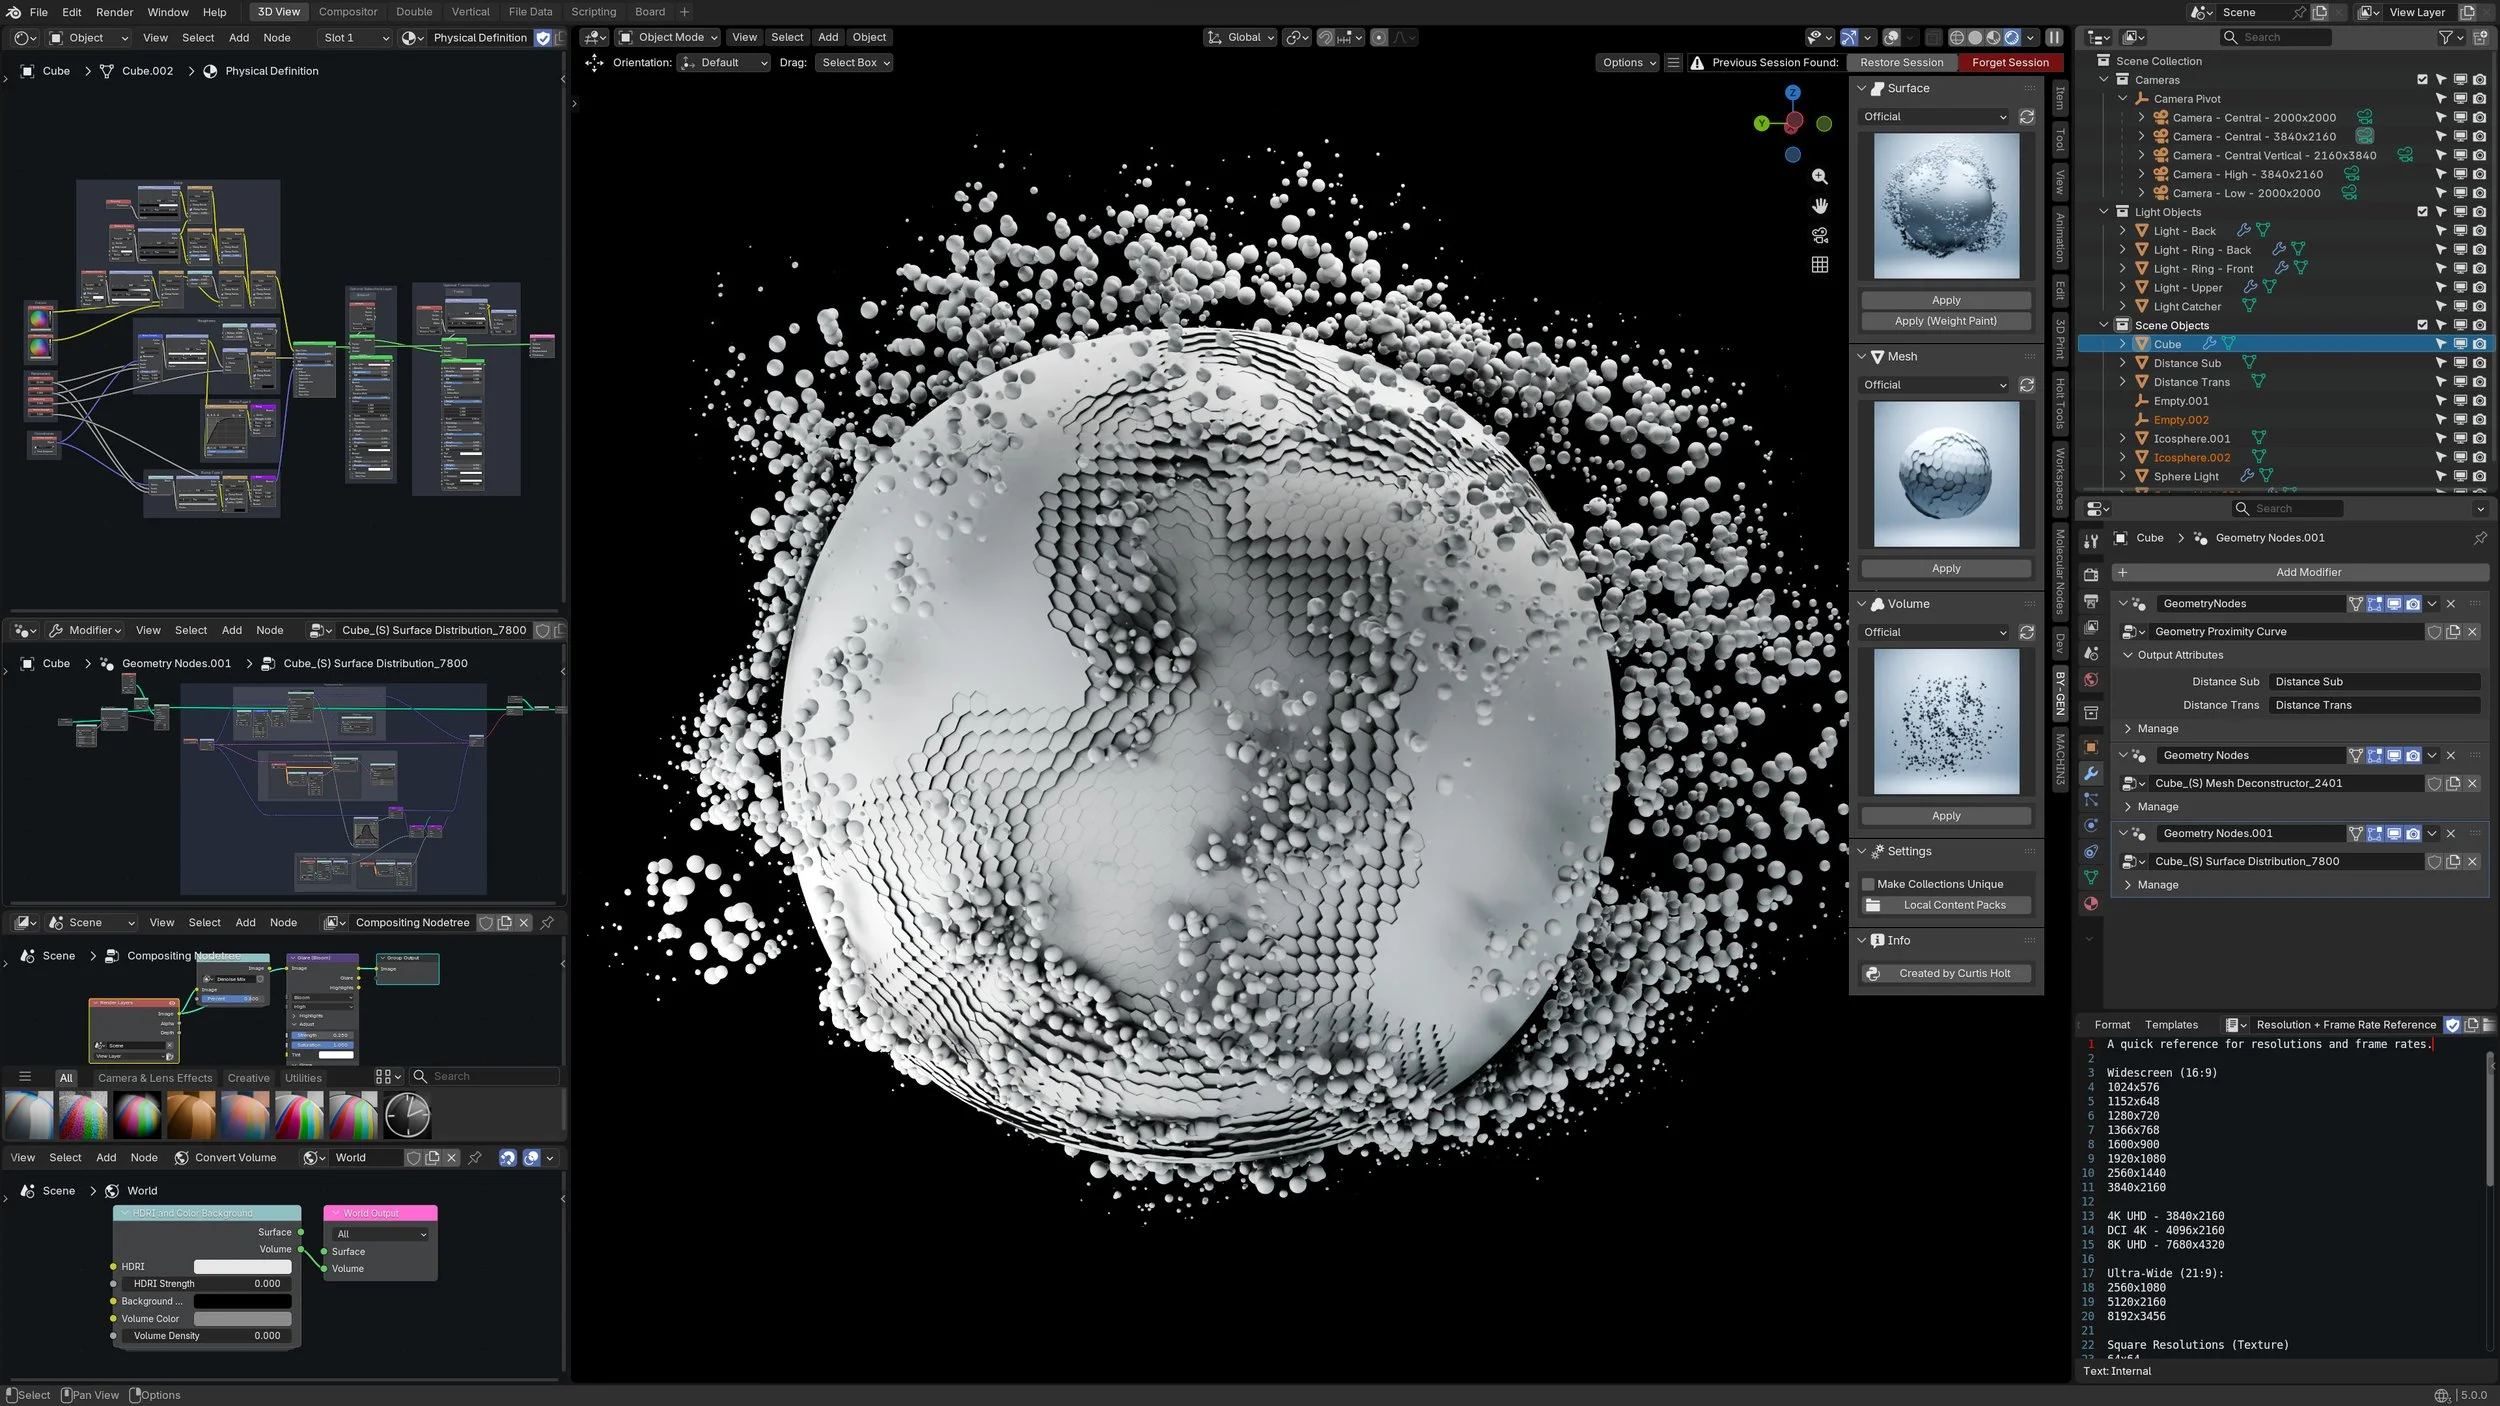Open World properties globe tab
The width and height of the screenshot is (2500, 1406).
[2090, 680]
